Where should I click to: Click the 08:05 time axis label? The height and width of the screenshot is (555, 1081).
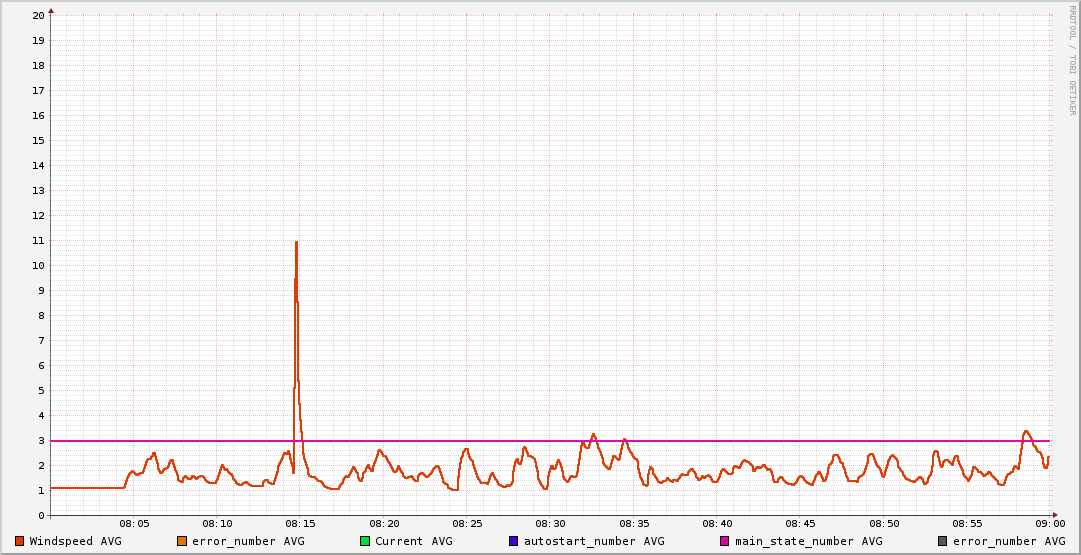pyautogui.click(x=134, y=524)
